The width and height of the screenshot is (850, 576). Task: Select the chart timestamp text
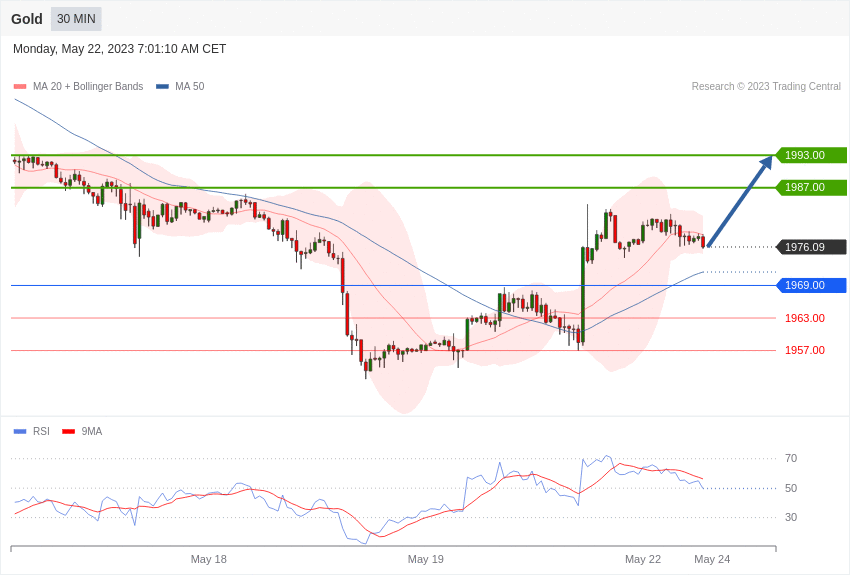tap(119, 49)
